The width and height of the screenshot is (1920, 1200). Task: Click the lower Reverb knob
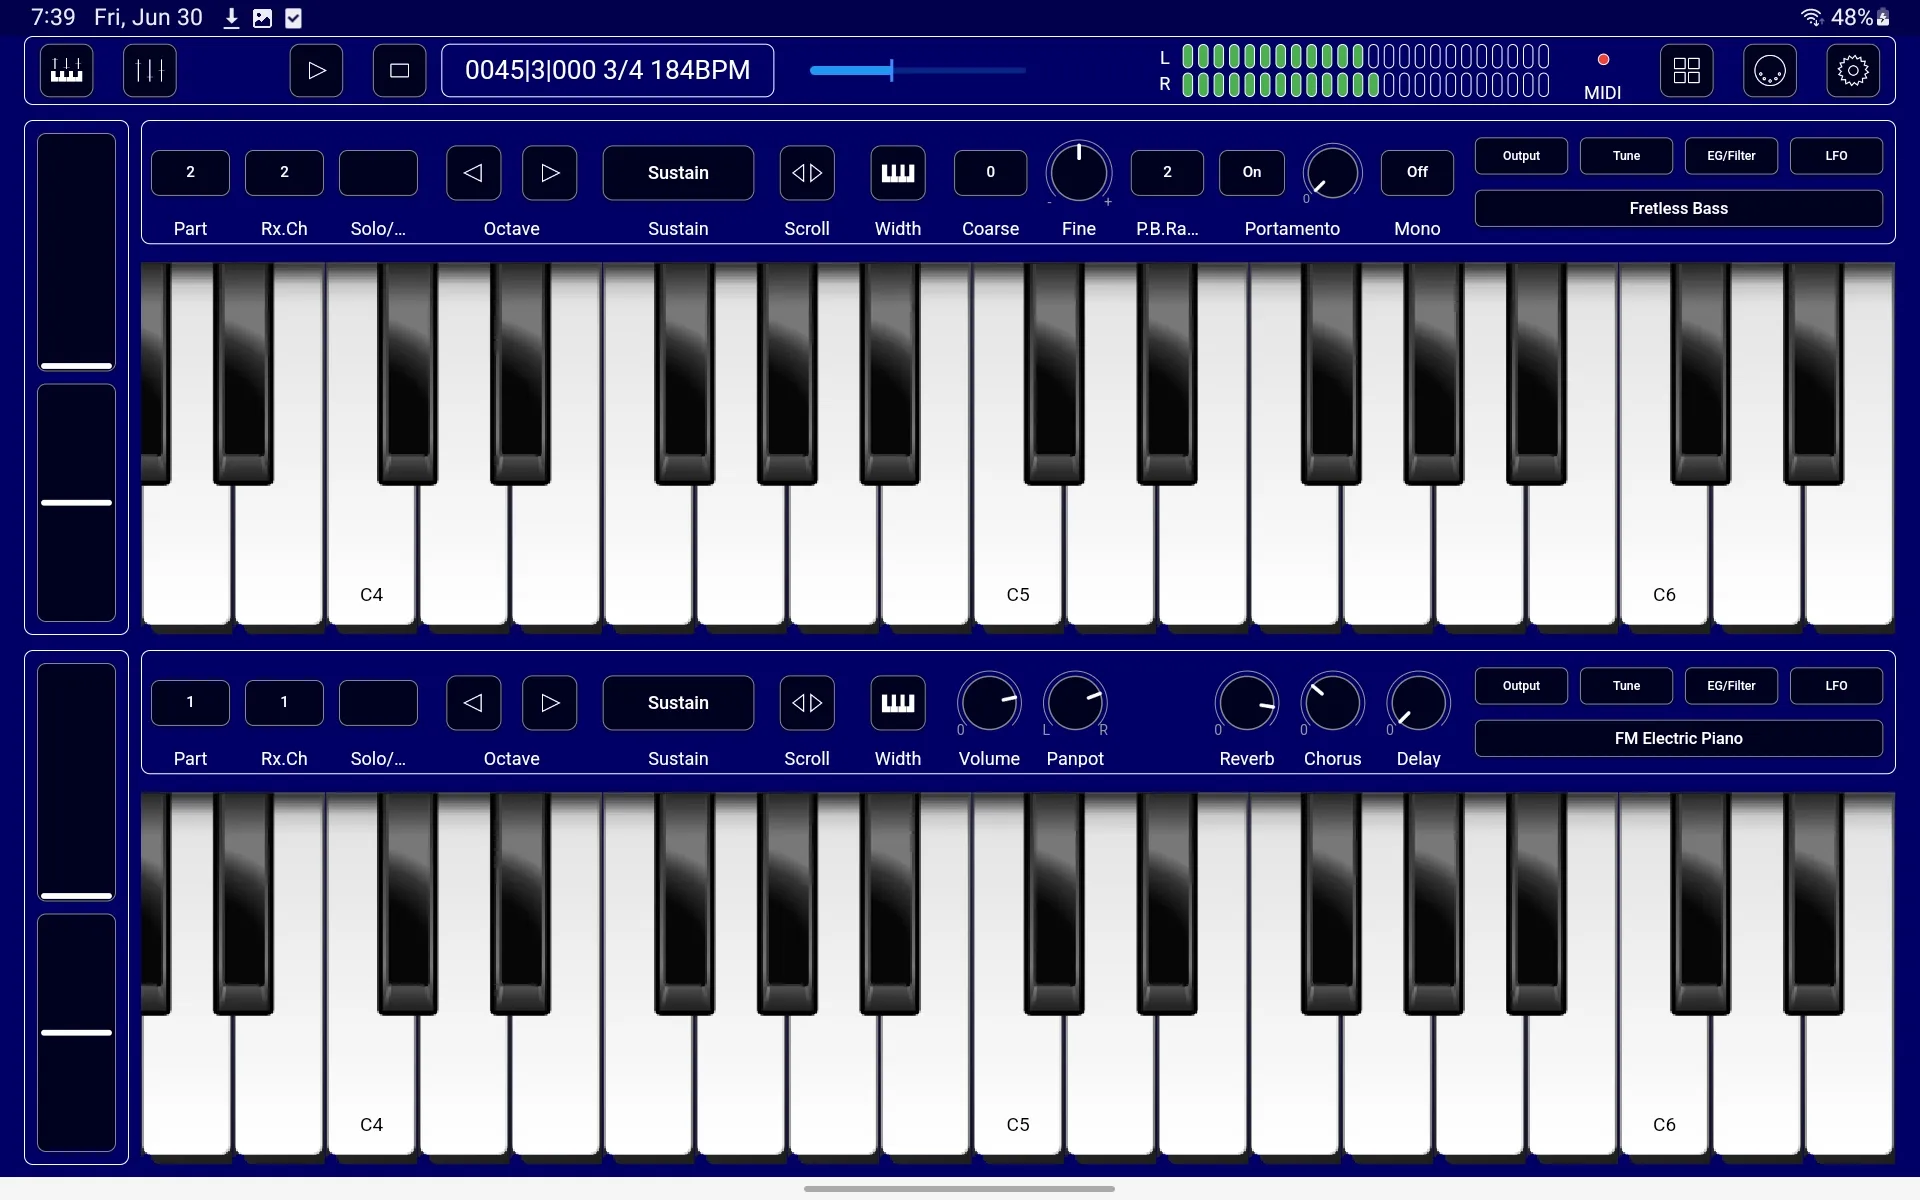point(1247,703)
